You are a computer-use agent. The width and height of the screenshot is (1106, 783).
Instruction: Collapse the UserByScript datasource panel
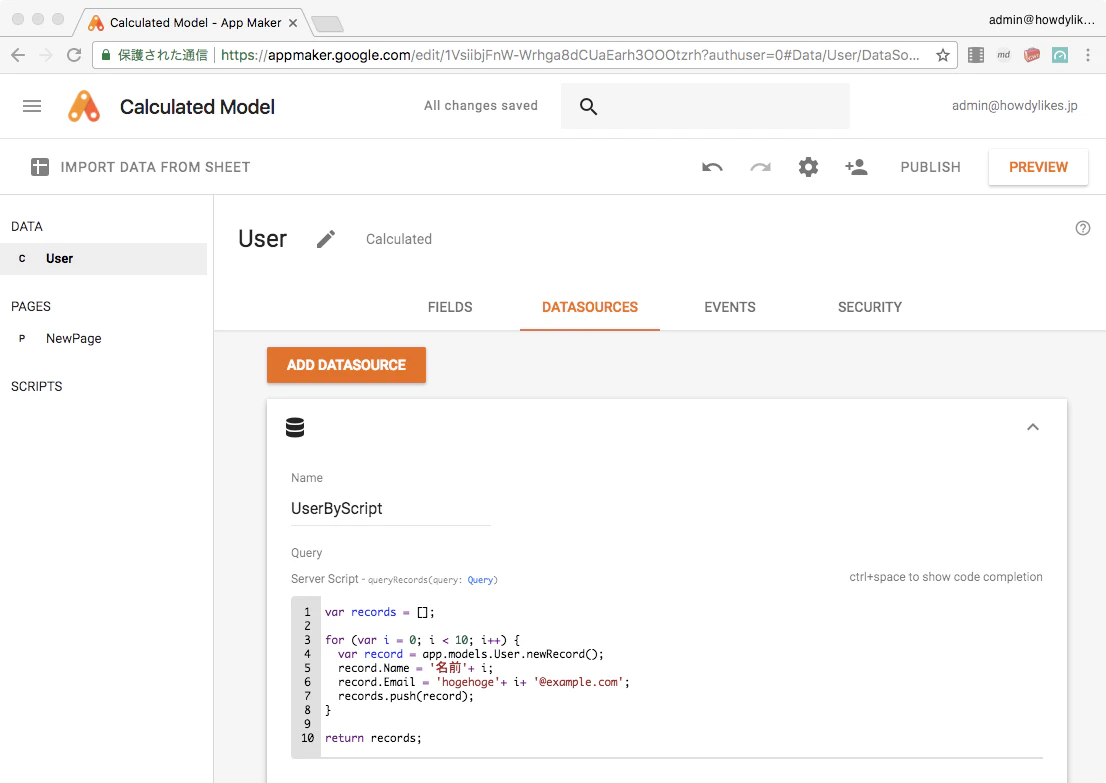[1033, 427]
